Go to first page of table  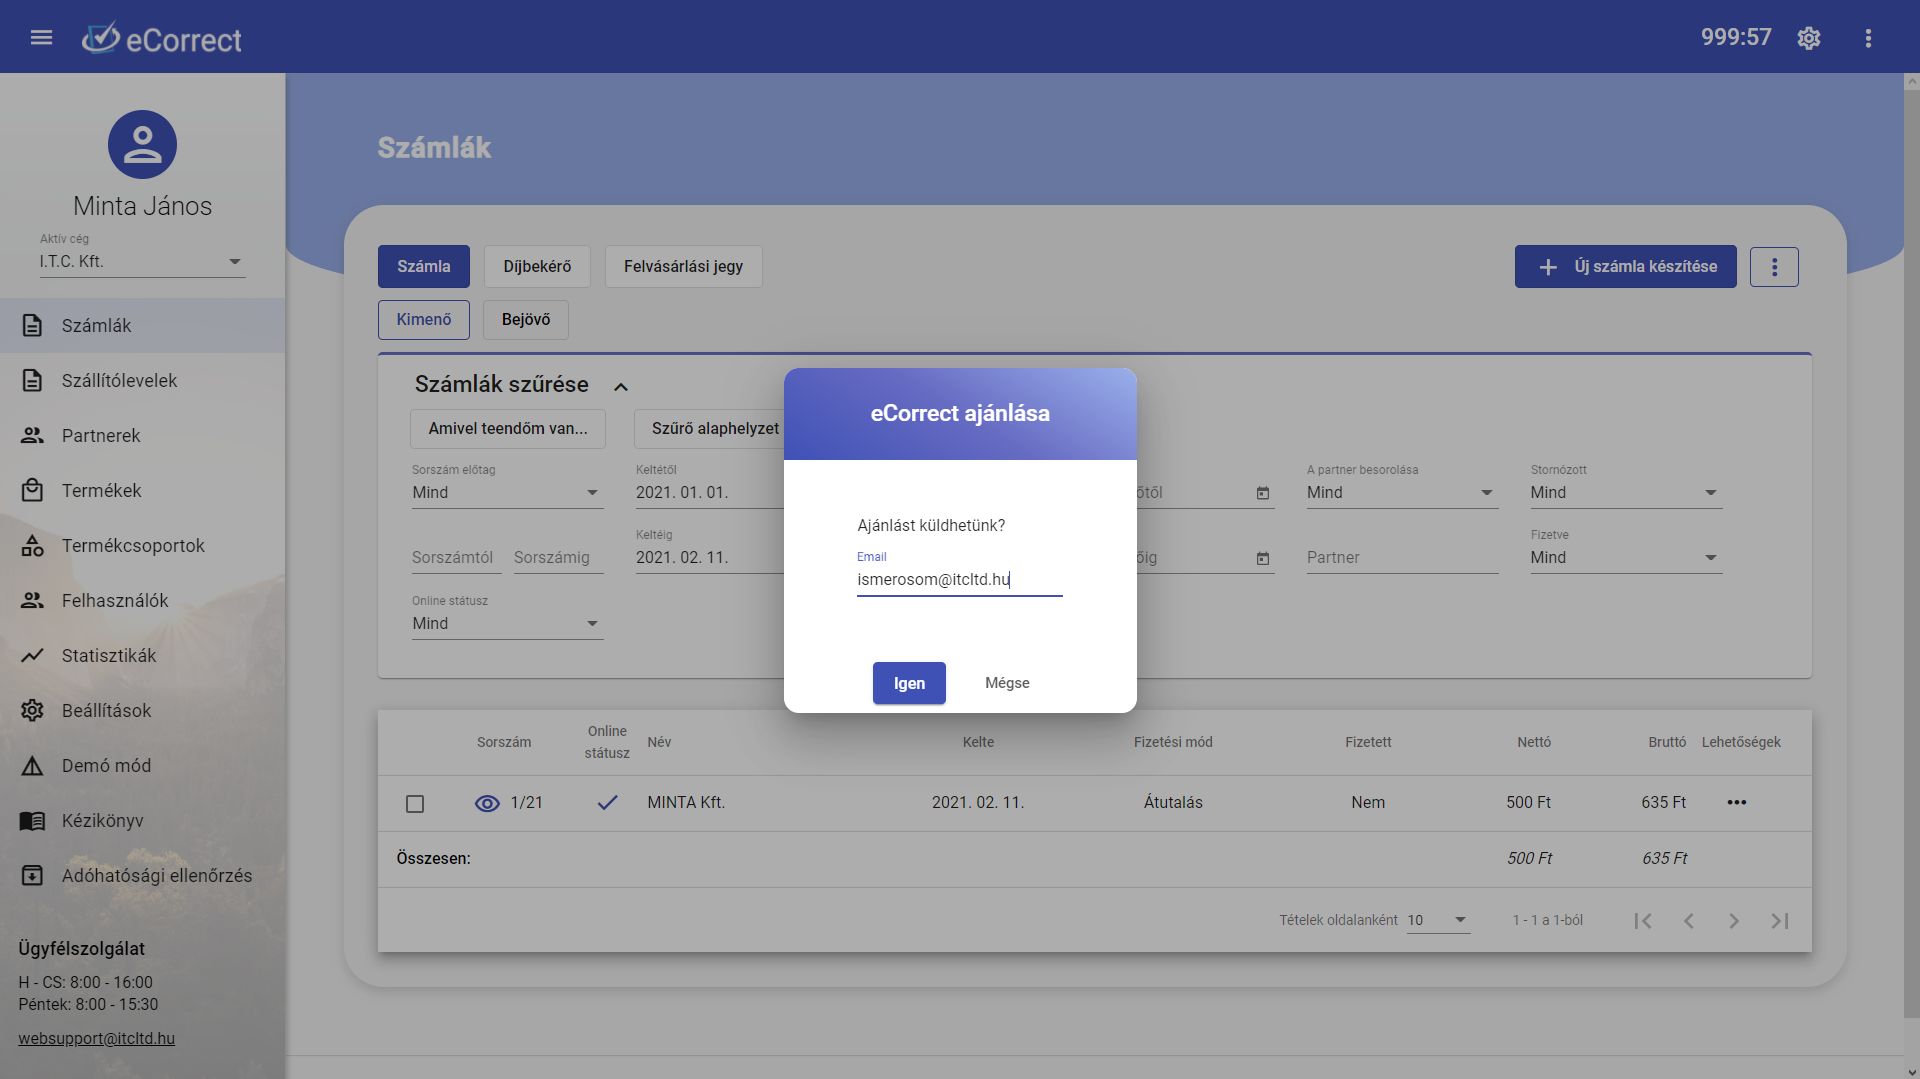1642,920
